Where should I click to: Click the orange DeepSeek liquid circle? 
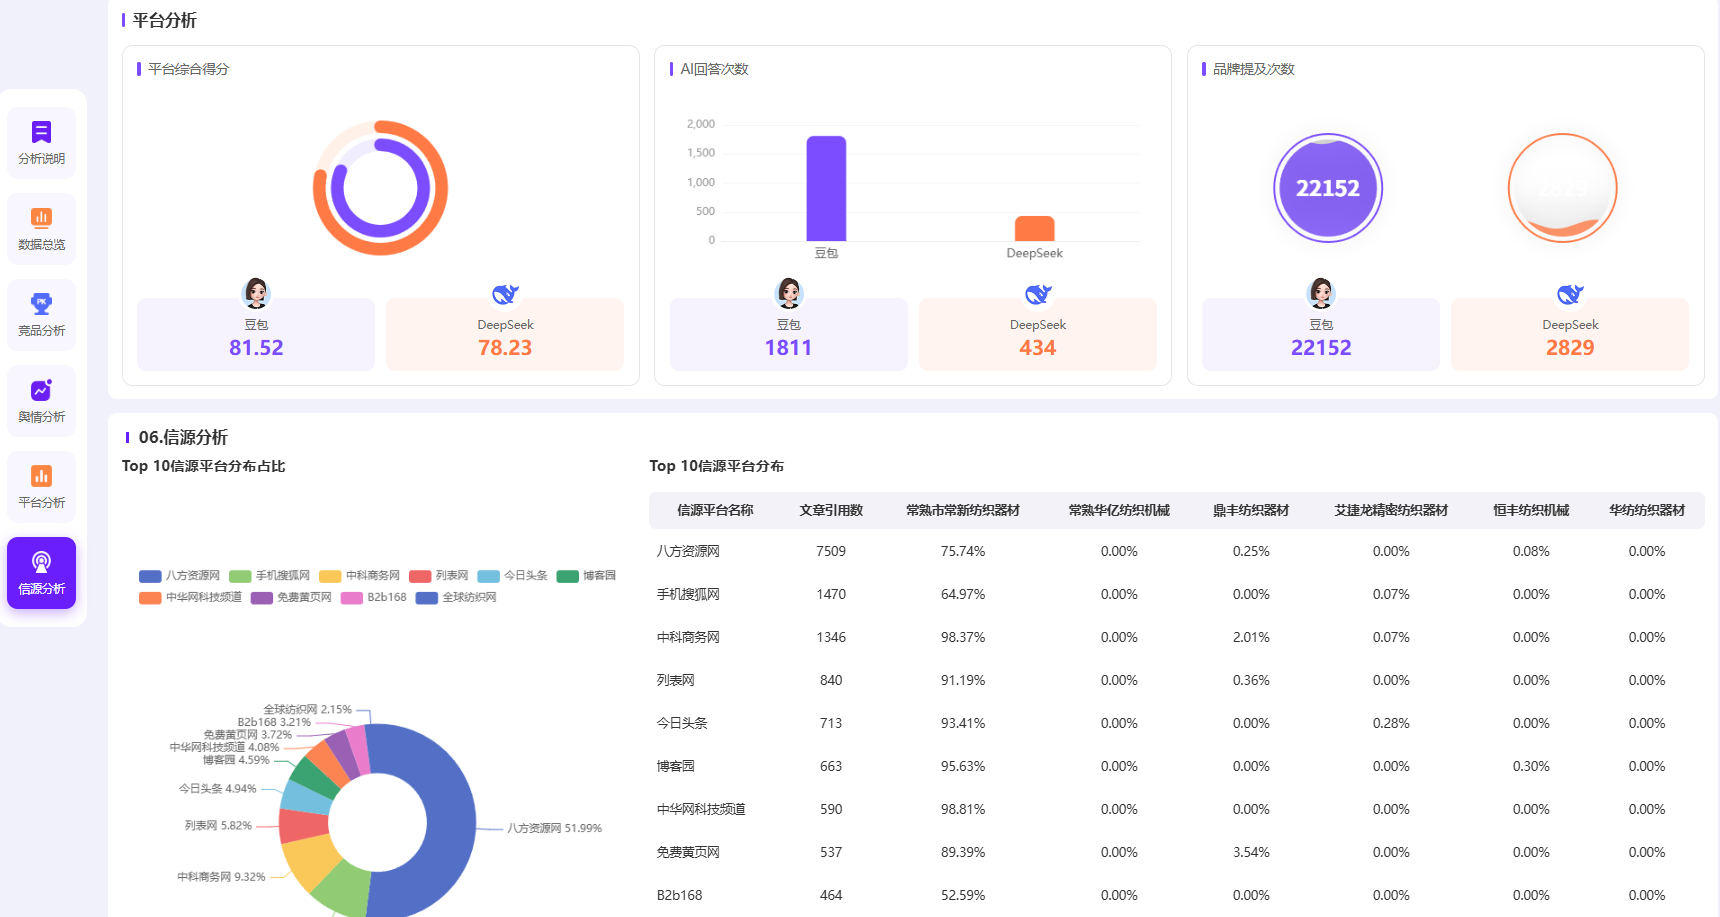point(1563,188)
